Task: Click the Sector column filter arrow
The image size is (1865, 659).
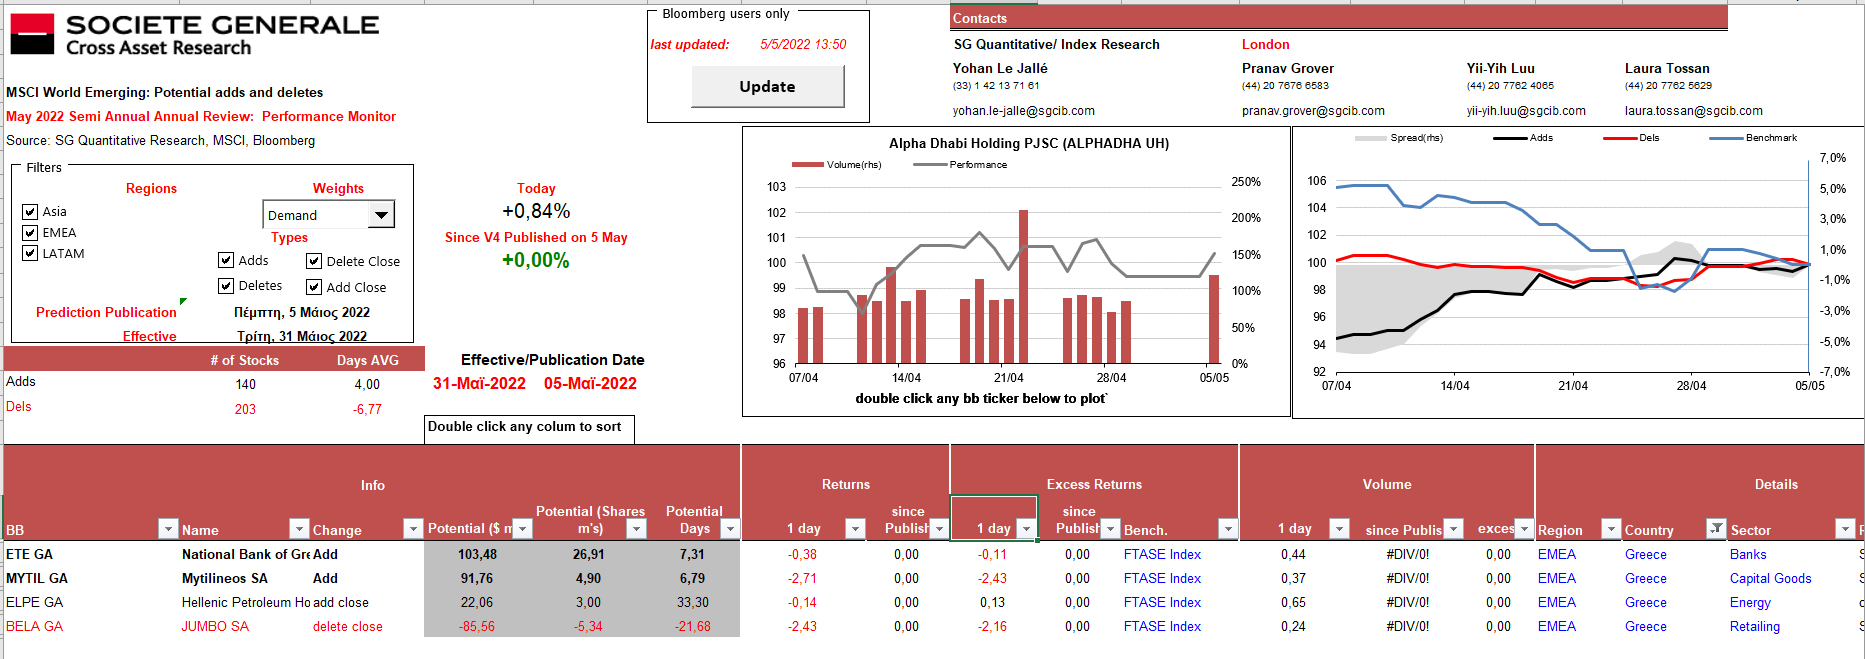Action: pos(1845,529)
